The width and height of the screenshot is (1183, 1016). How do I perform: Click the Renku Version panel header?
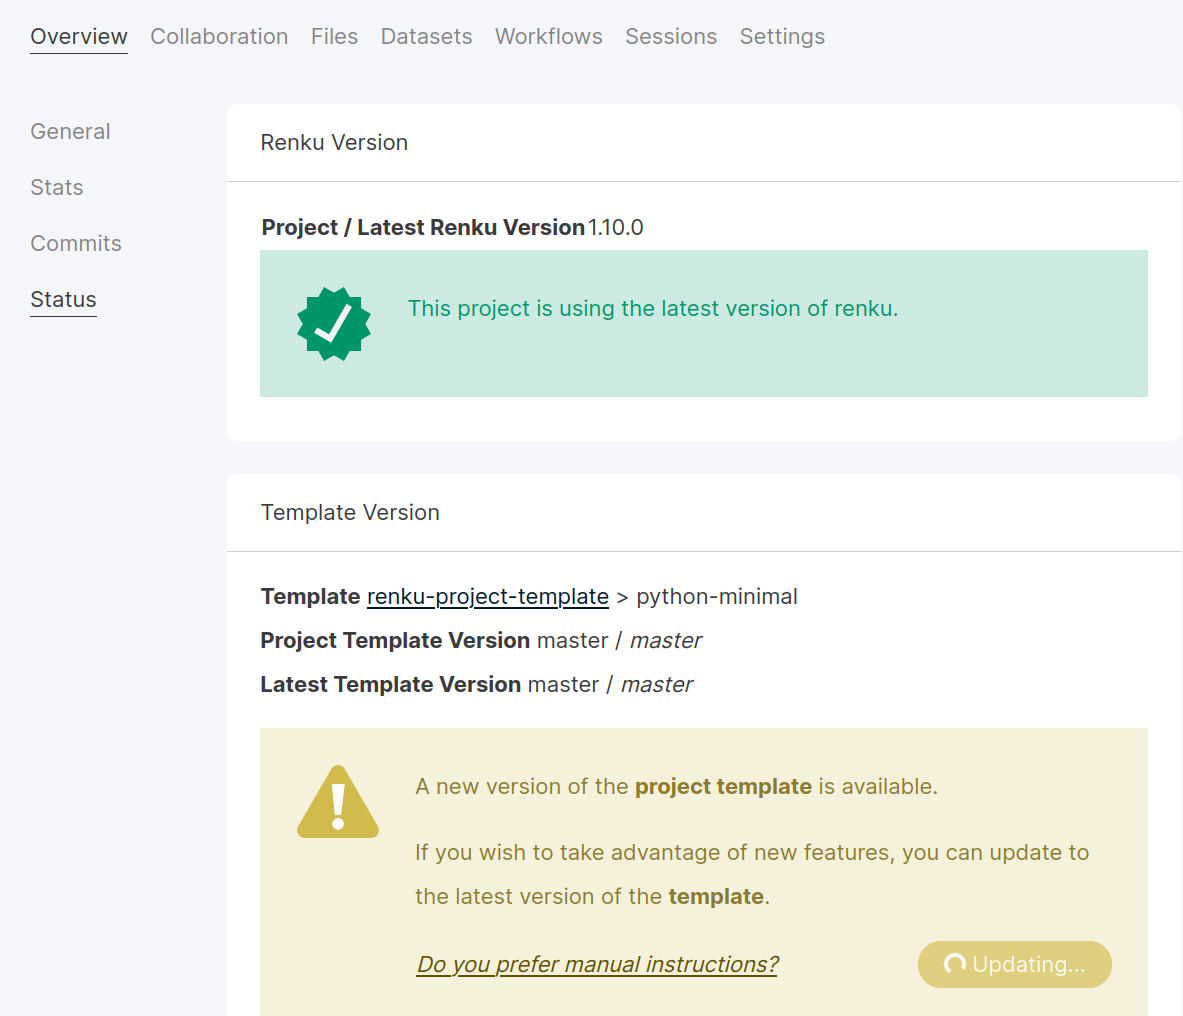[334, 142]
